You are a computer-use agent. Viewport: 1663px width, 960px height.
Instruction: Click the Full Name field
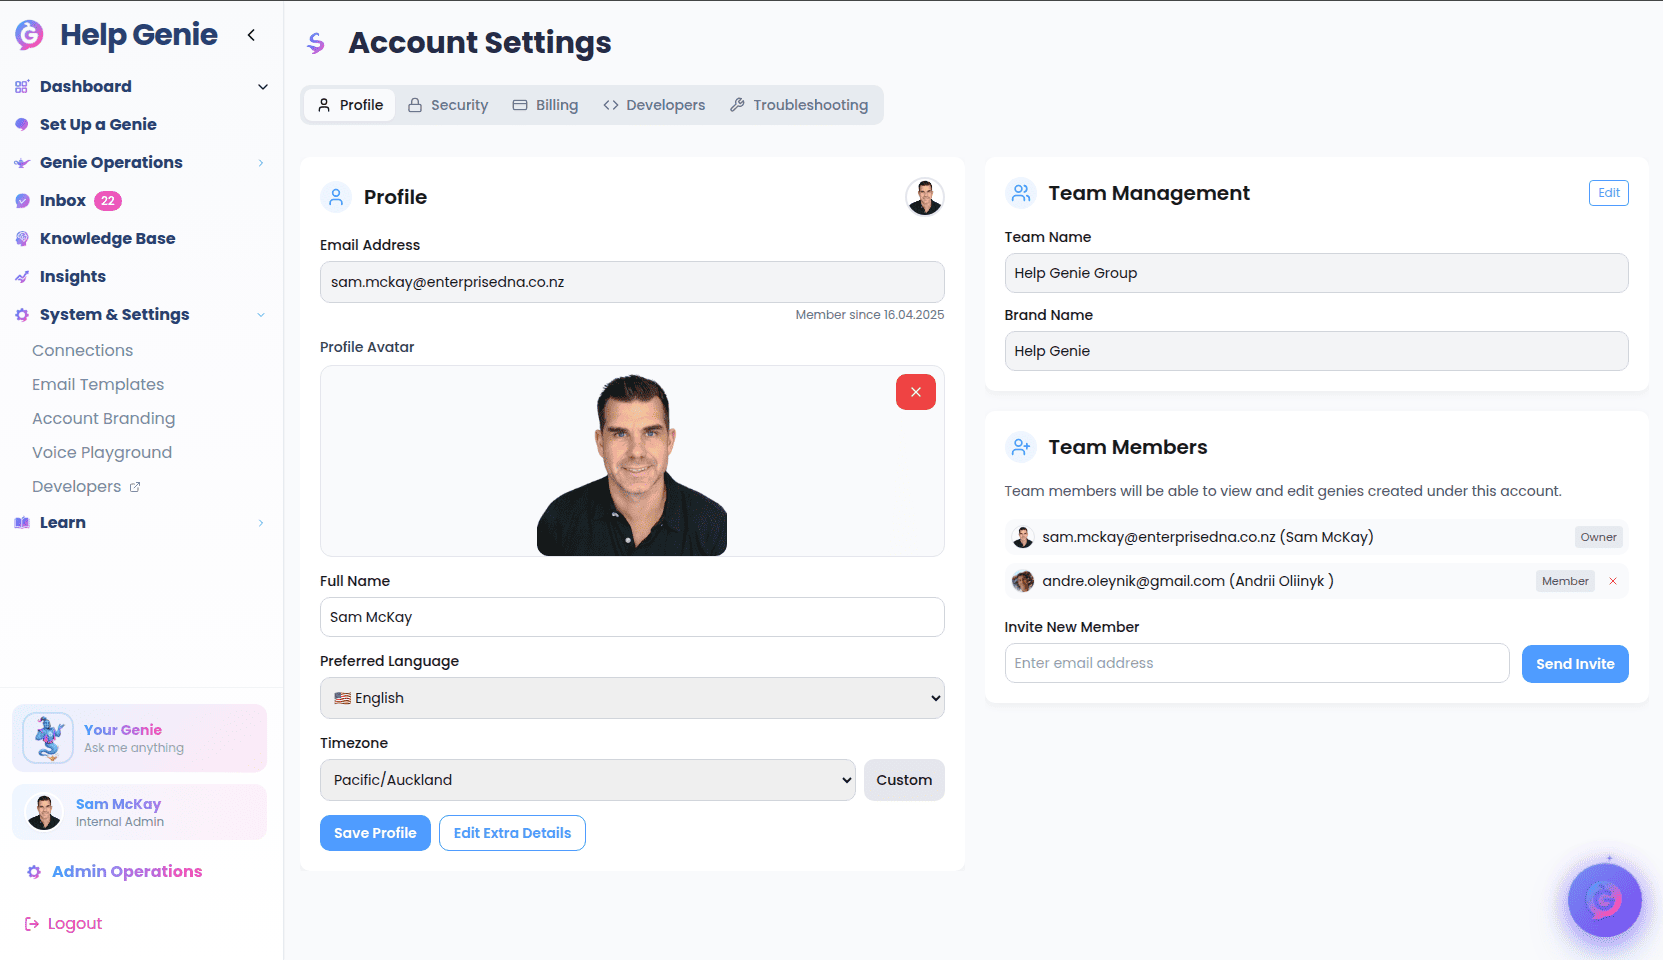632,617
